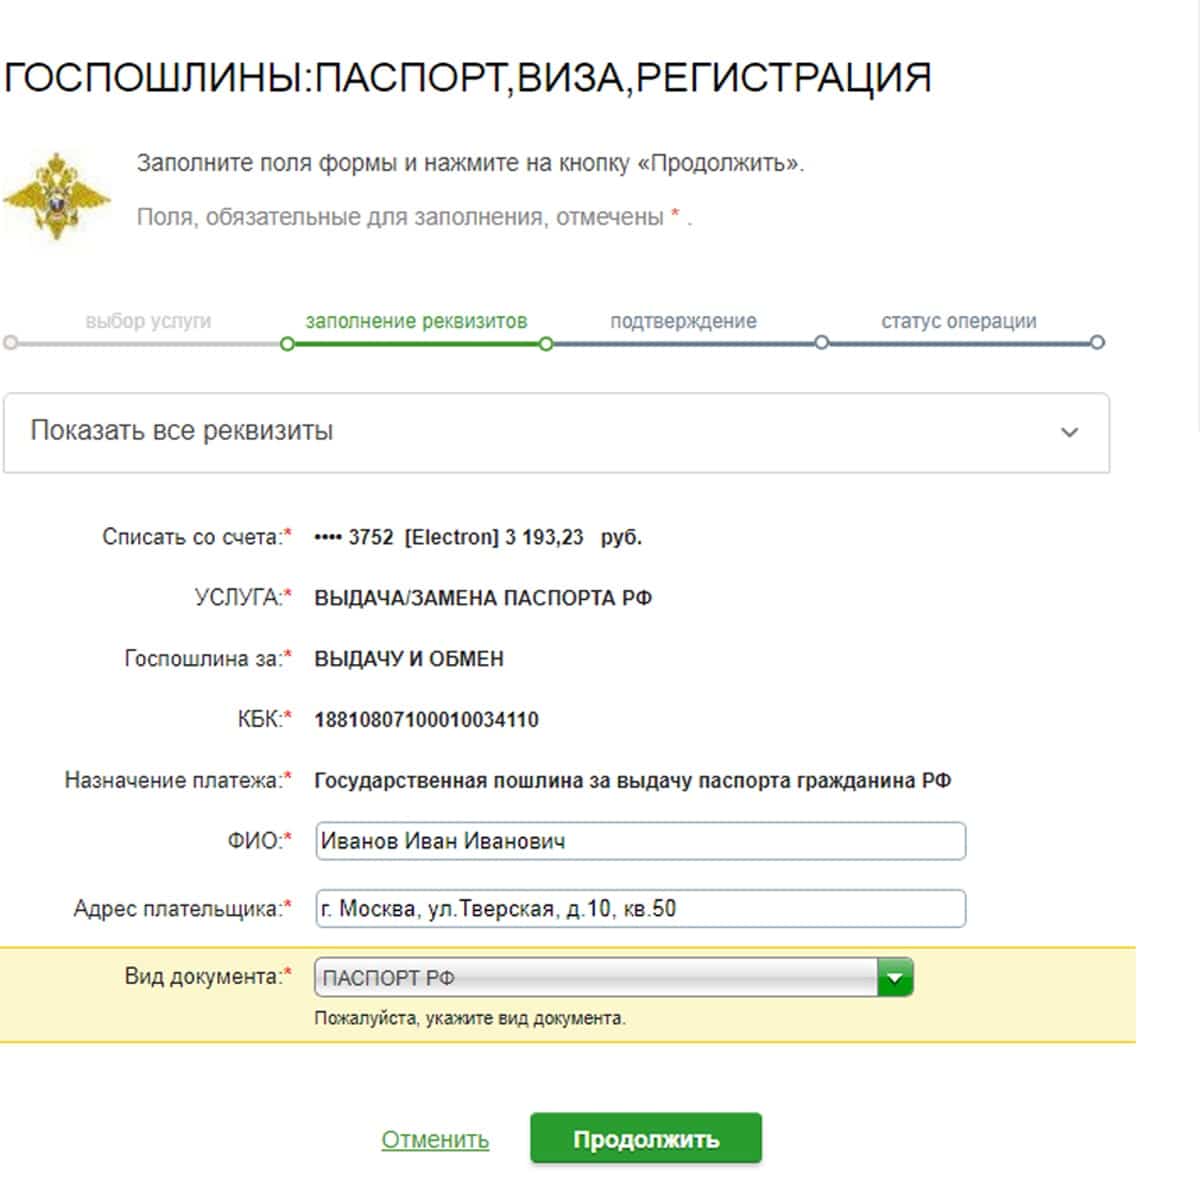Click the account value "•••• 3752 [Electron]"
The image size is (1200, 1180).
click(406, 537)
